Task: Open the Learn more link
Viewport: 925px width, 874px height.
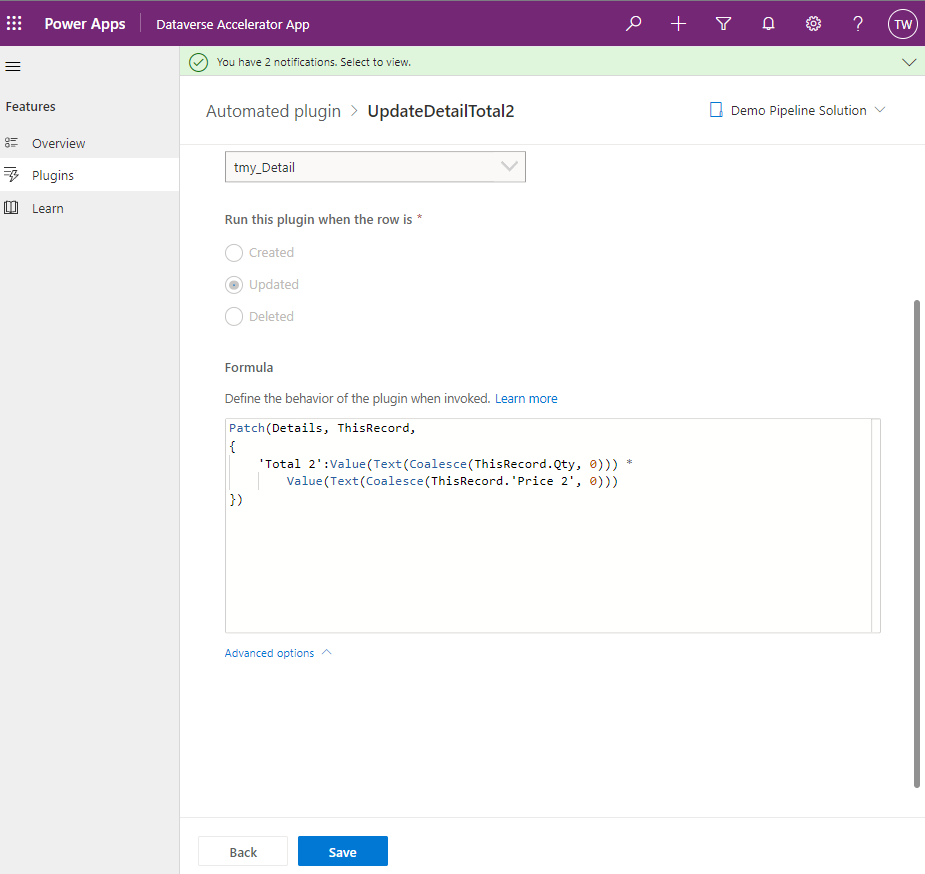Action: 526,399
